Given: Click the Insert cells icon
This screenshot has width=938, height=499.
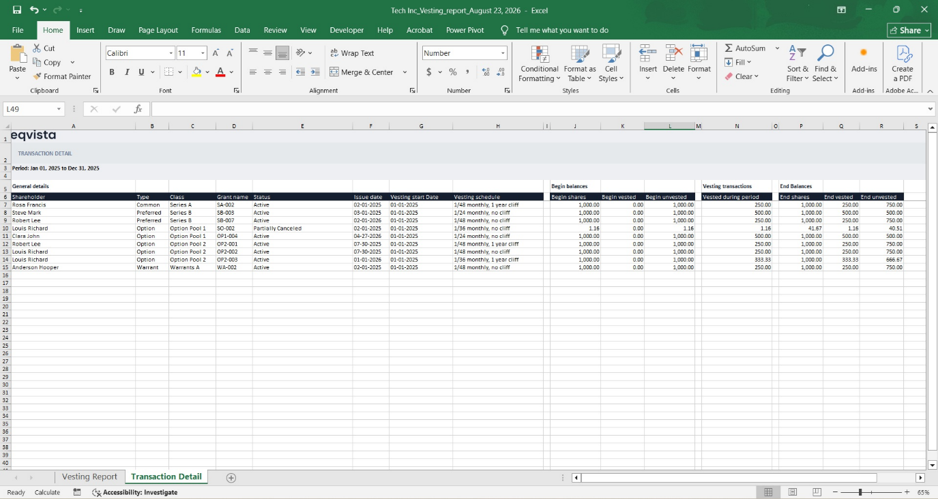Looking at the screenshot, I should pos(648,53).
